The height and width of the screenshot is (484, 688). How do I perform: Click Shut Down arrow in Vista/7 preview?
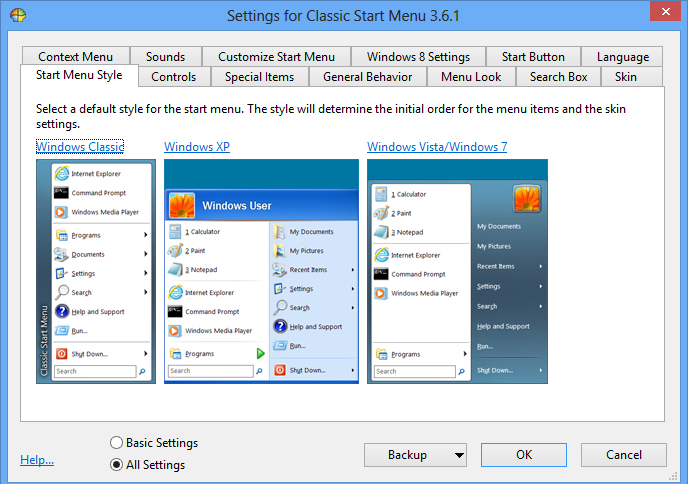click(541, 370)
